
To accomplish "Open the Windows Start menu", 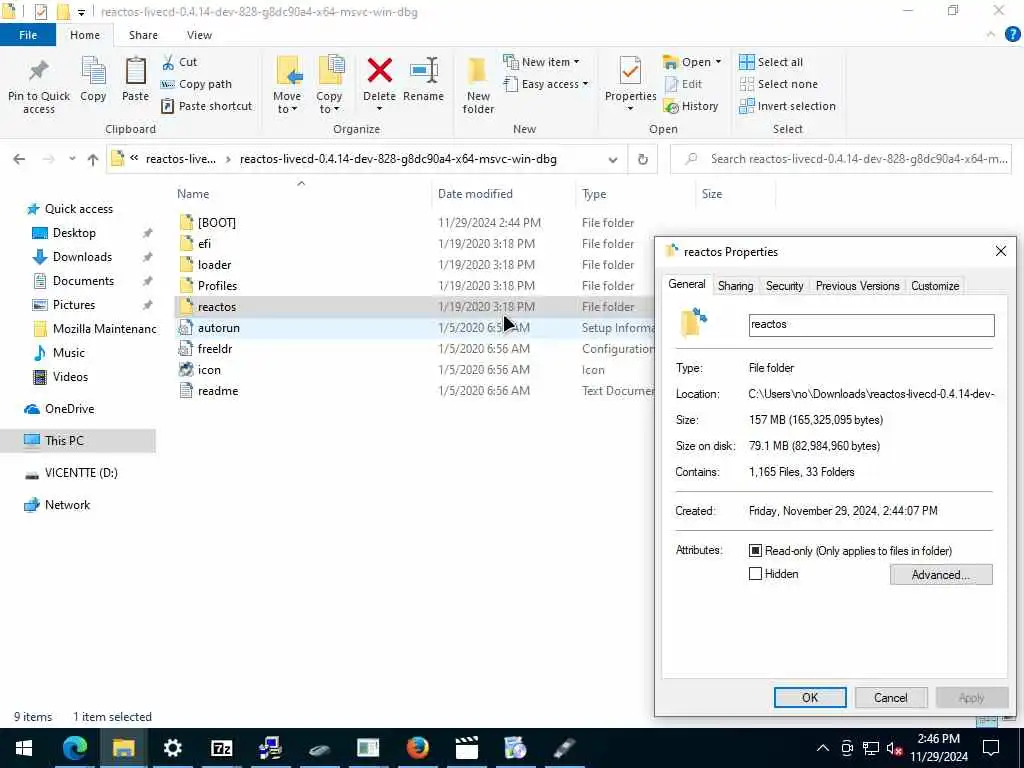I will (x=24, y=748).
